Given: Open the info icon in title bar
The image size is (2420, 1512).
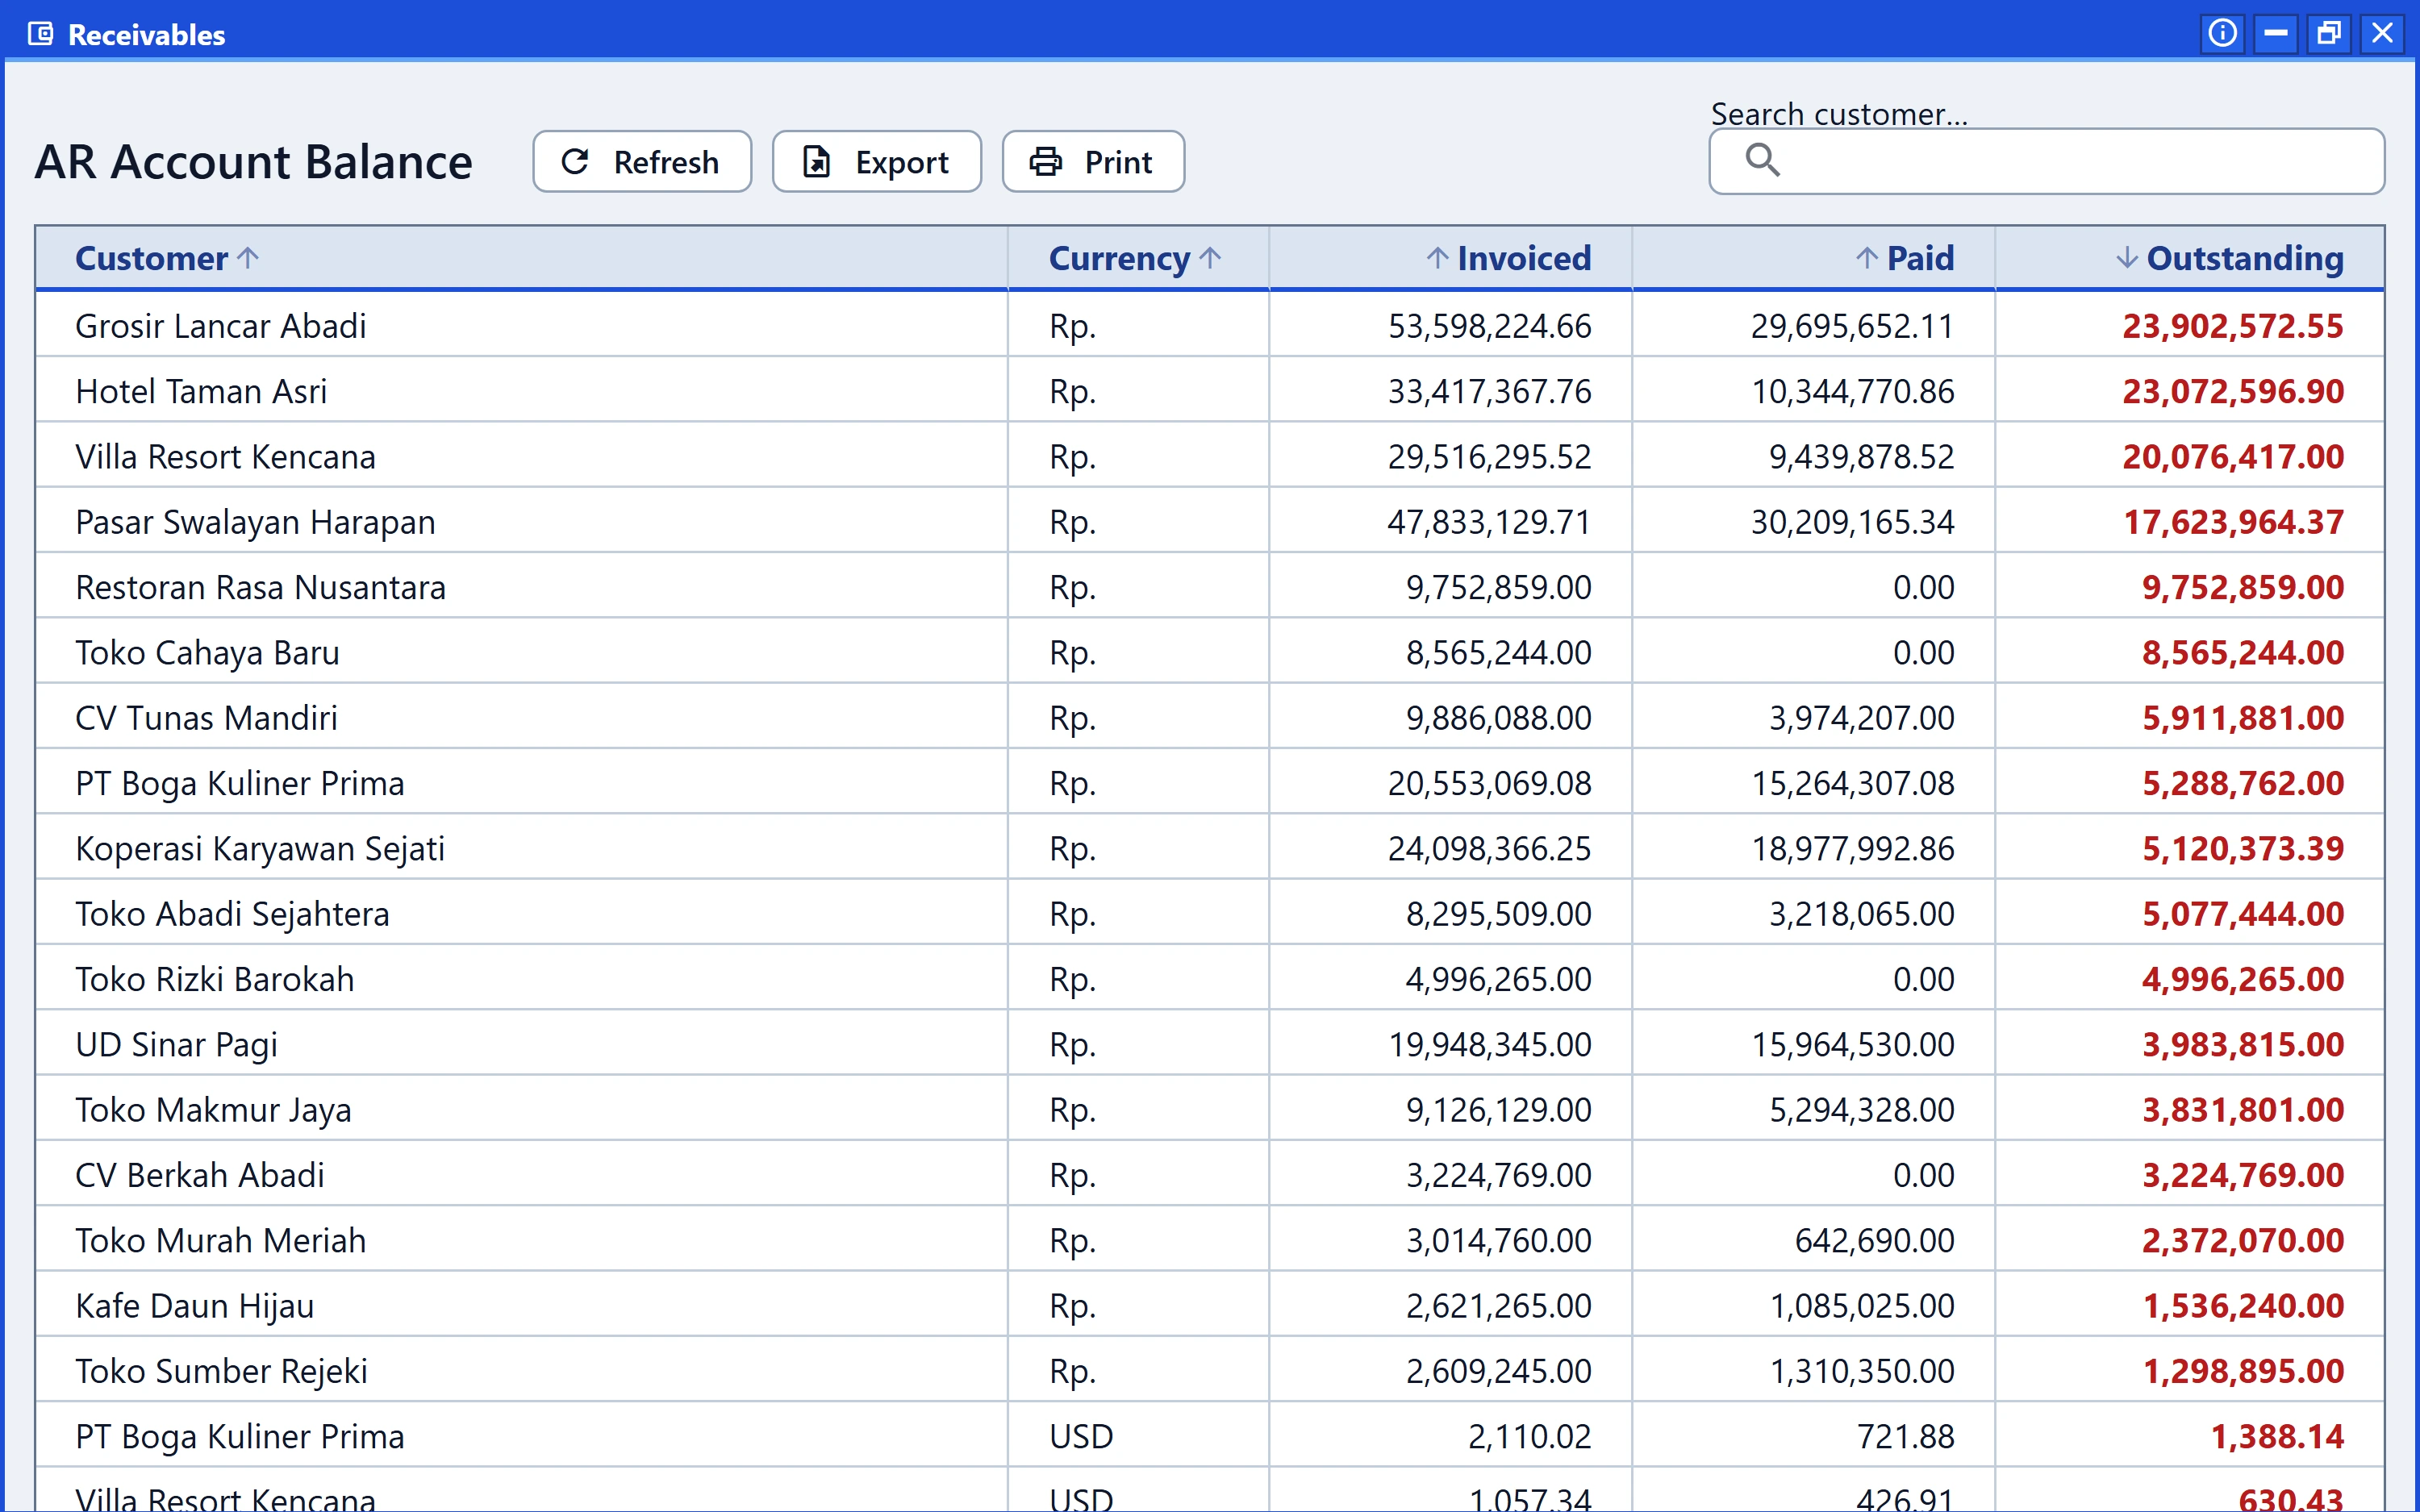Looking at the screenshot, I should (x=2222, y=33).
